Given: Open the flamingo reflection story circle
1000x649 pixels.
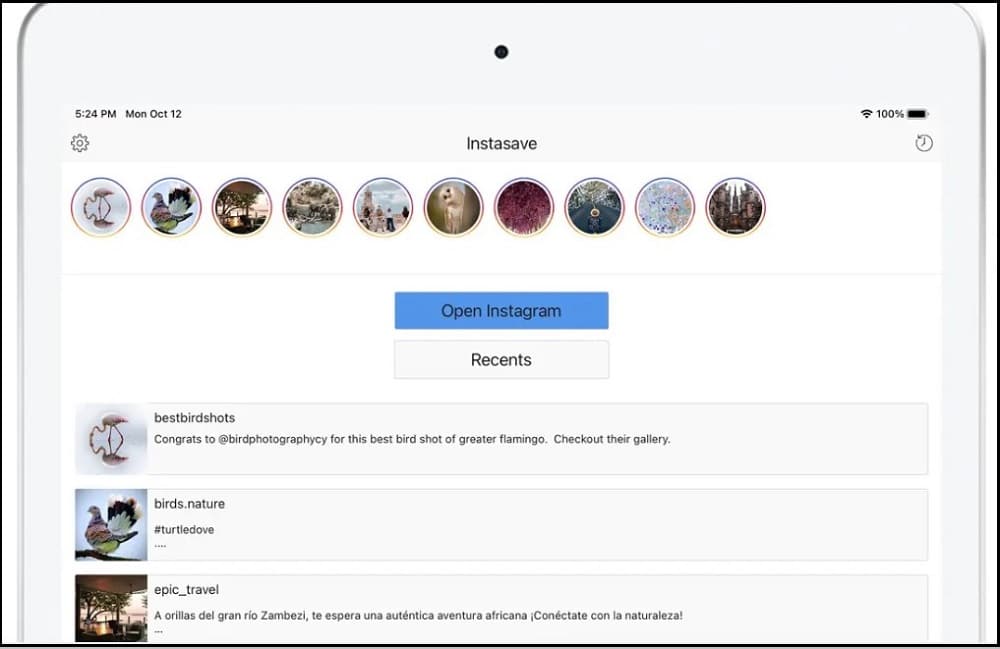Looking at the screenshot, I should [x=101, y=207].
